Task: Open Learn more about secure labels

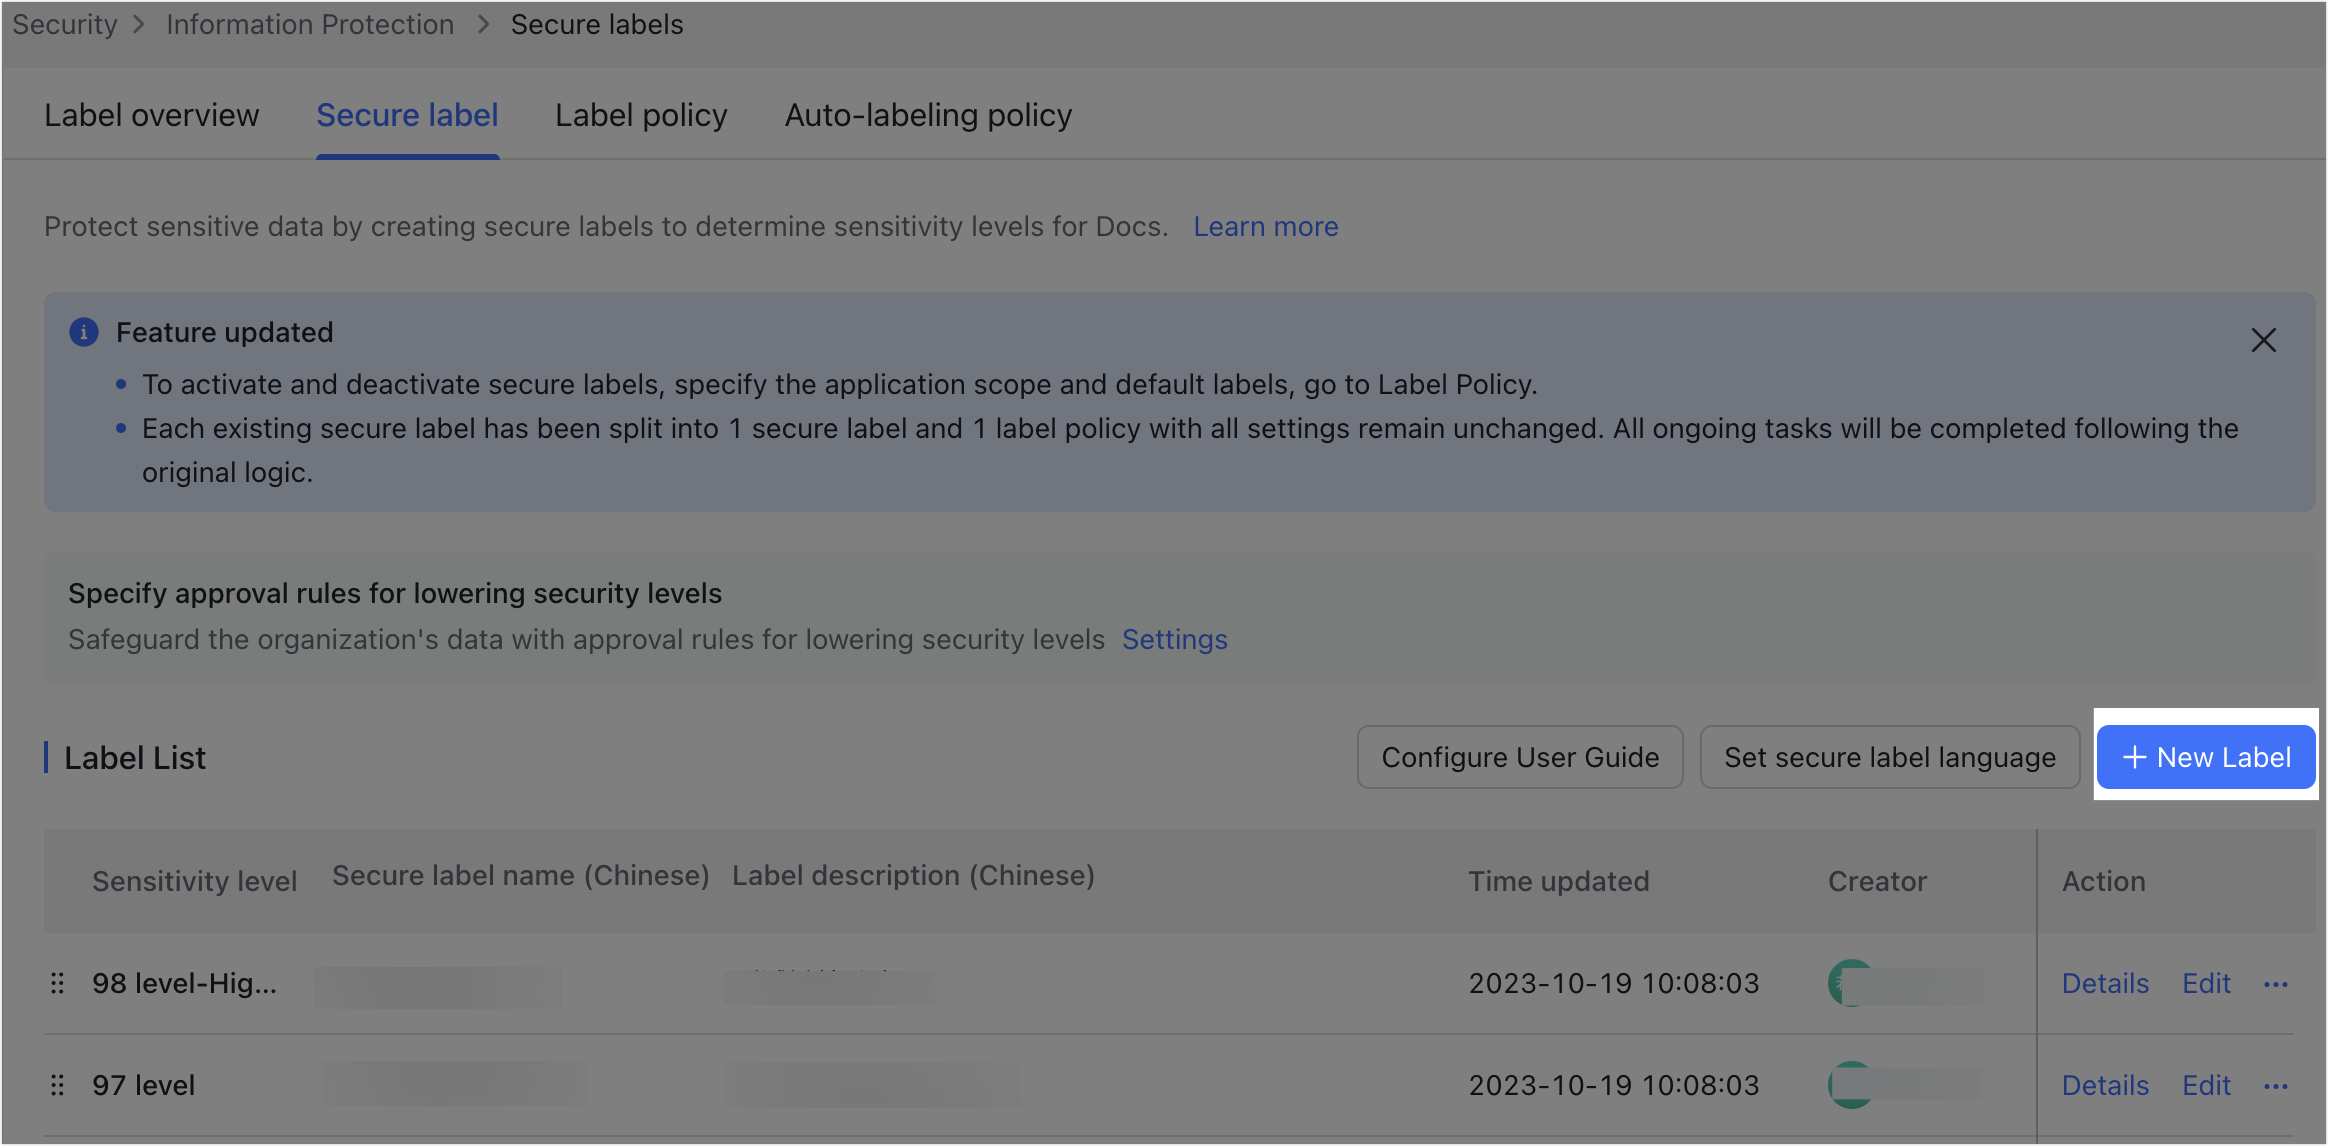Action: pos(1265,227)
